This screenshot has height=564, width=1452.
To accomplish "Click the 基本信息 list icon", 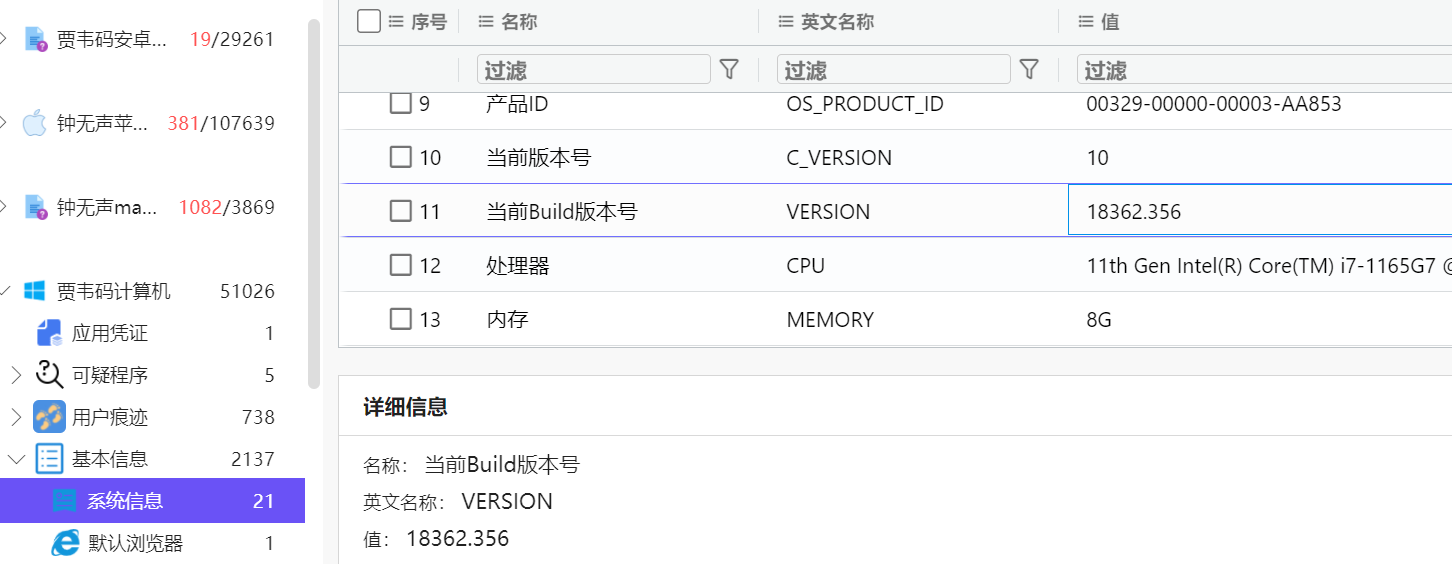I will [49, 459].
